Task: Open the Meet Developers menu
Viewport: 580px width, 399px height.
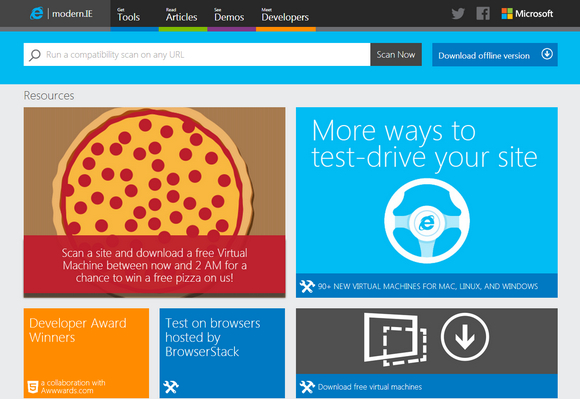Action: click(x=285, y=15)
